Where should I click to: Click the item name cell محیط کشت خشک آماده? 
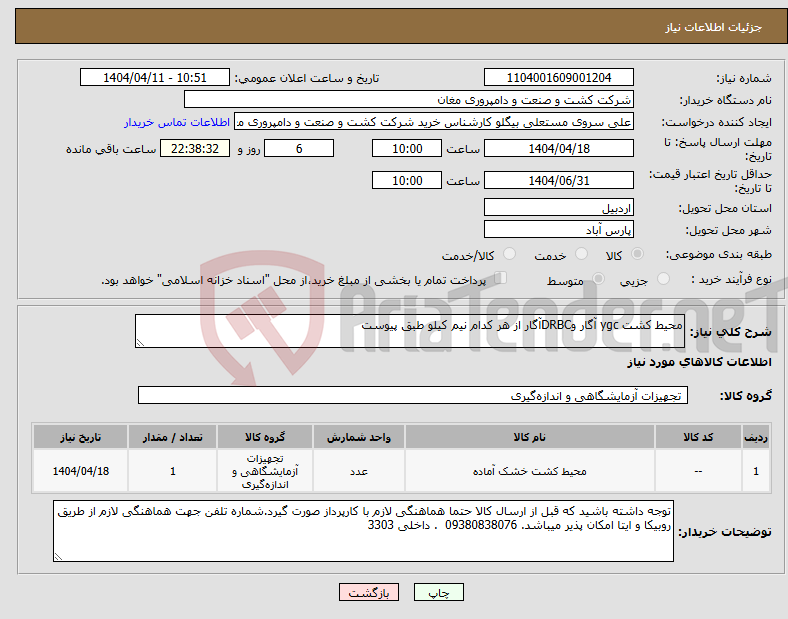coord(529,471)
